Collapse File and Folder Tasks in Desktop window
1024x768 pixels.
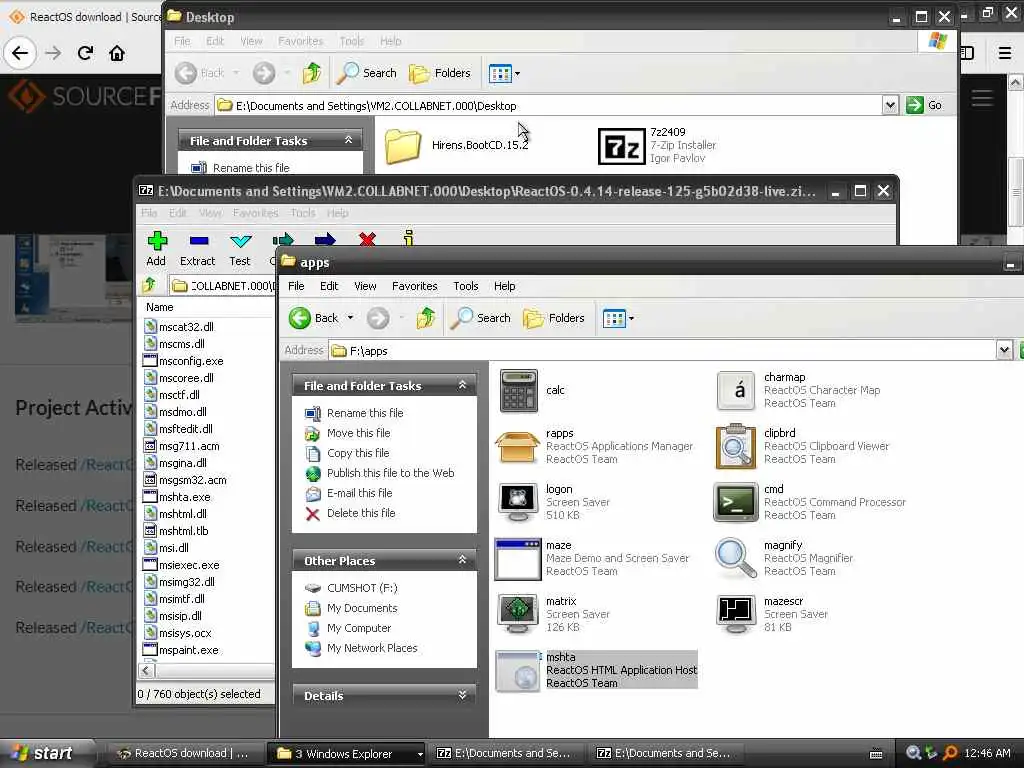pyautogui.click(x=349, y=140)
